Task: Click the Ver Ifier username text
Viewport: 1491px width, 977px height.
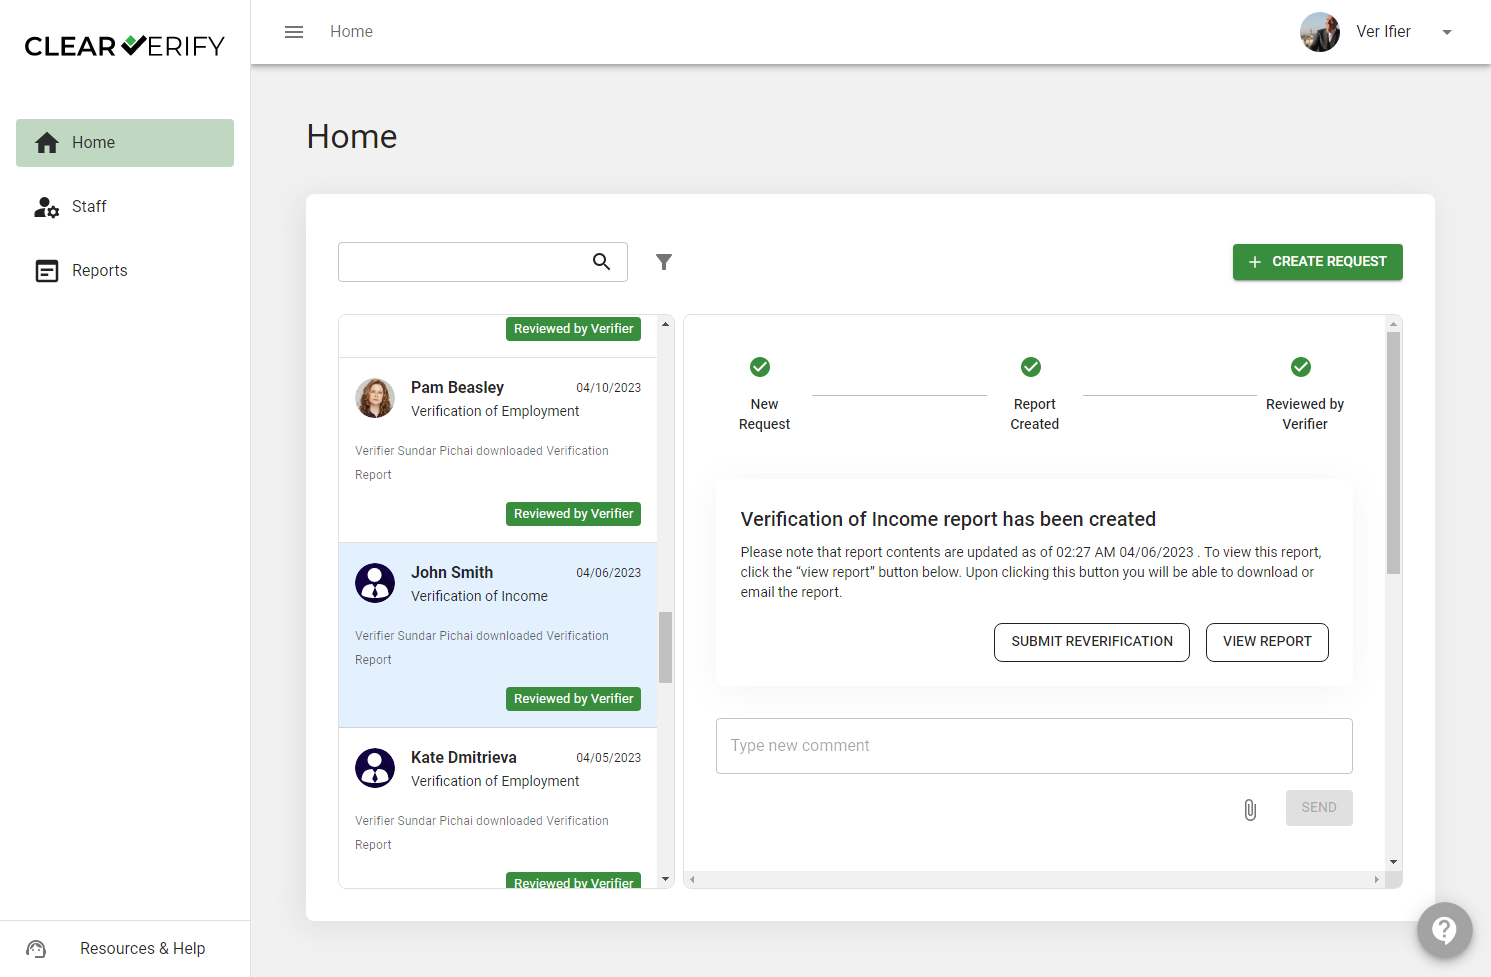Action: click(1383, 32)
